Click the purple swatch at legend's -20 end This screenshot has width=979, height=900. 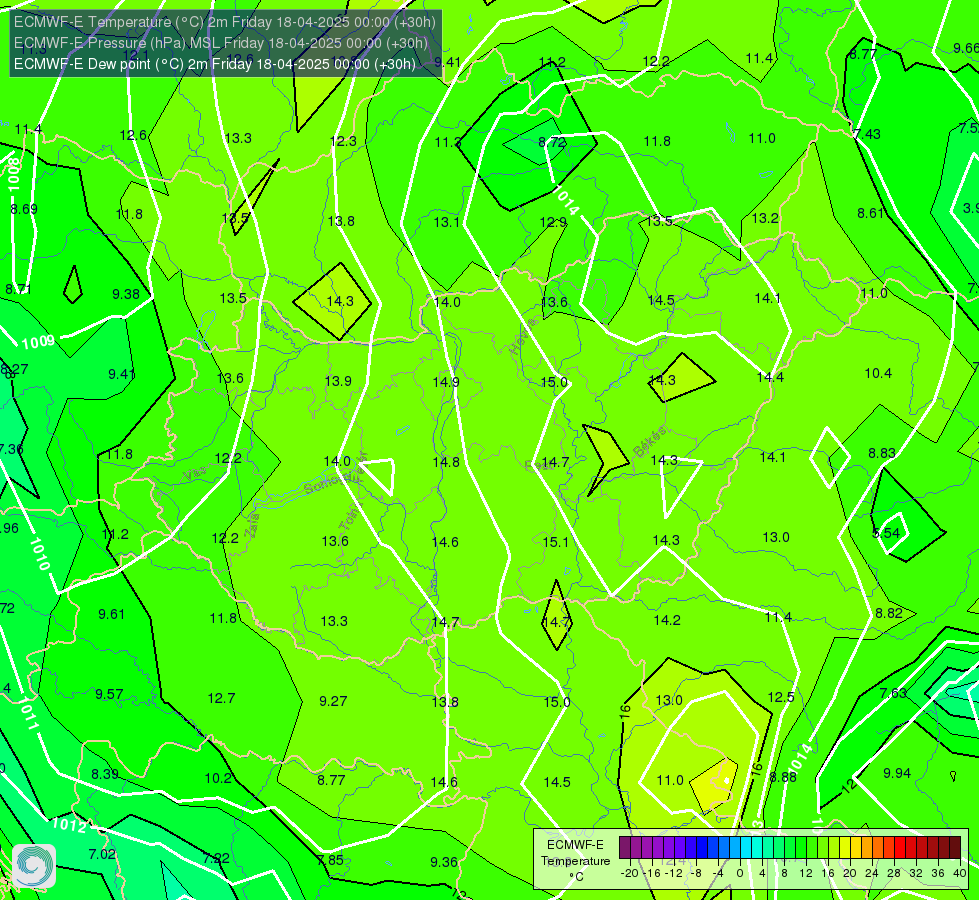coord(625,848)
